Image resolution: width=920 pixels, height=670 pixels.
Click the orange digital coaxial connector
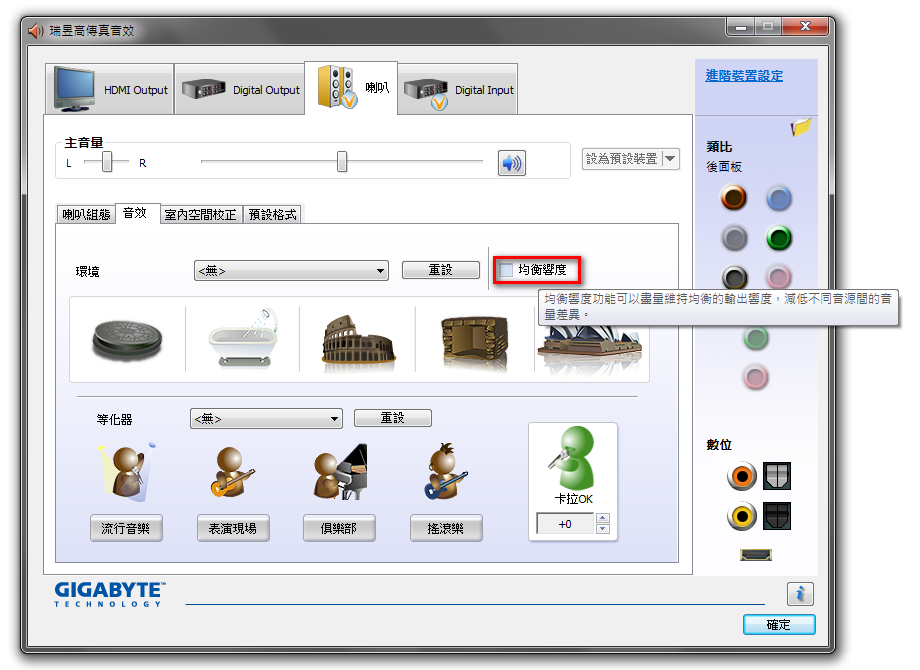[742, 476]
